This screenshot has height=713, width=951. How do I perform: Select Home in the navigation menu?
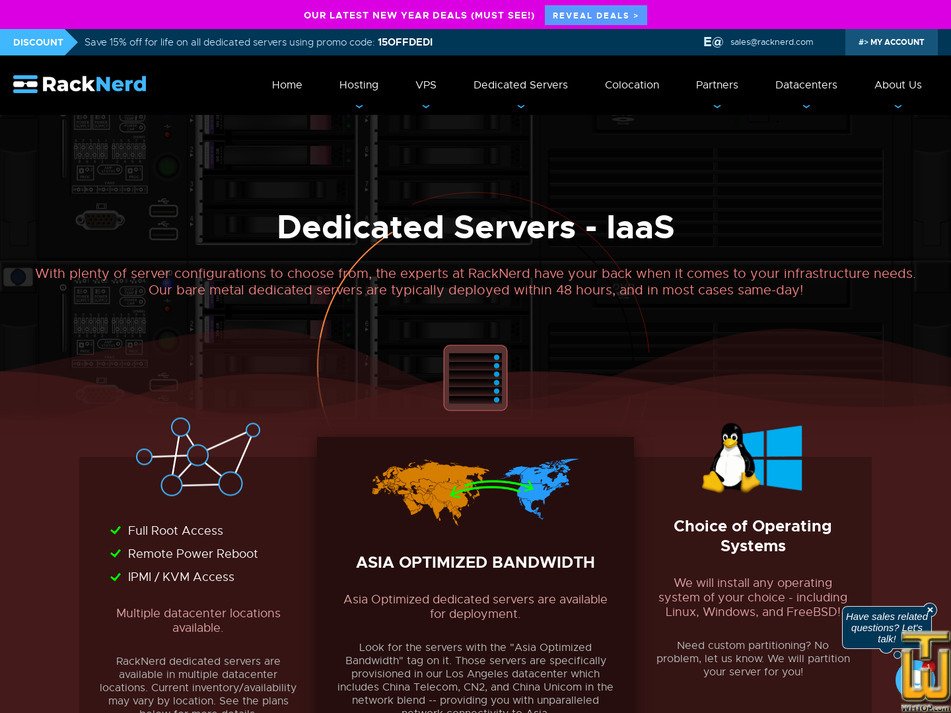(287, 85)
